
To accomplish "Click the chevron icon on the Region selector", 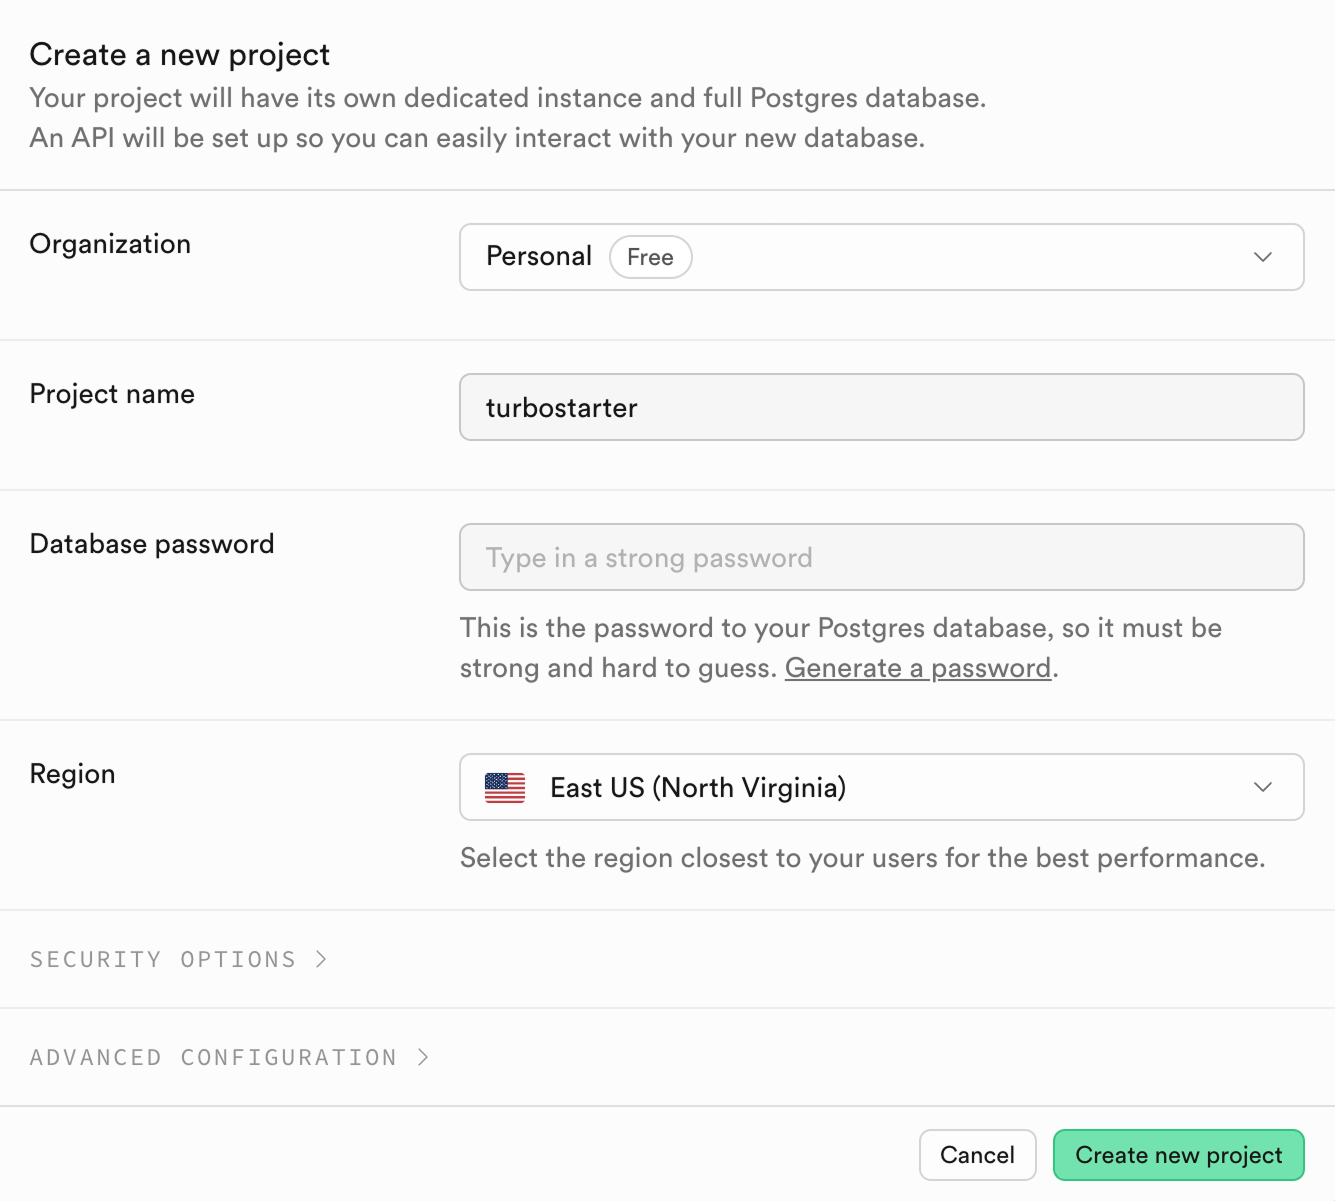I will point(1263,787).
